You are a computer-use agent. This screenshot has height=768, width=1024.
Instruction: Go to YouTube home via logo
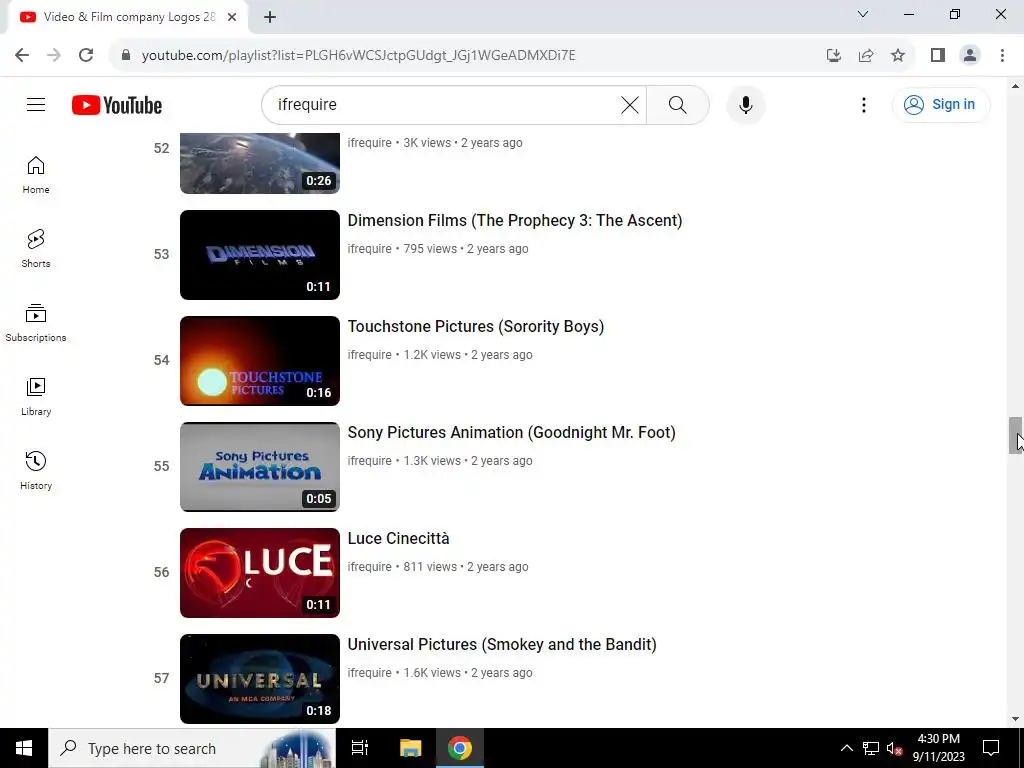[x=117, y=105]
